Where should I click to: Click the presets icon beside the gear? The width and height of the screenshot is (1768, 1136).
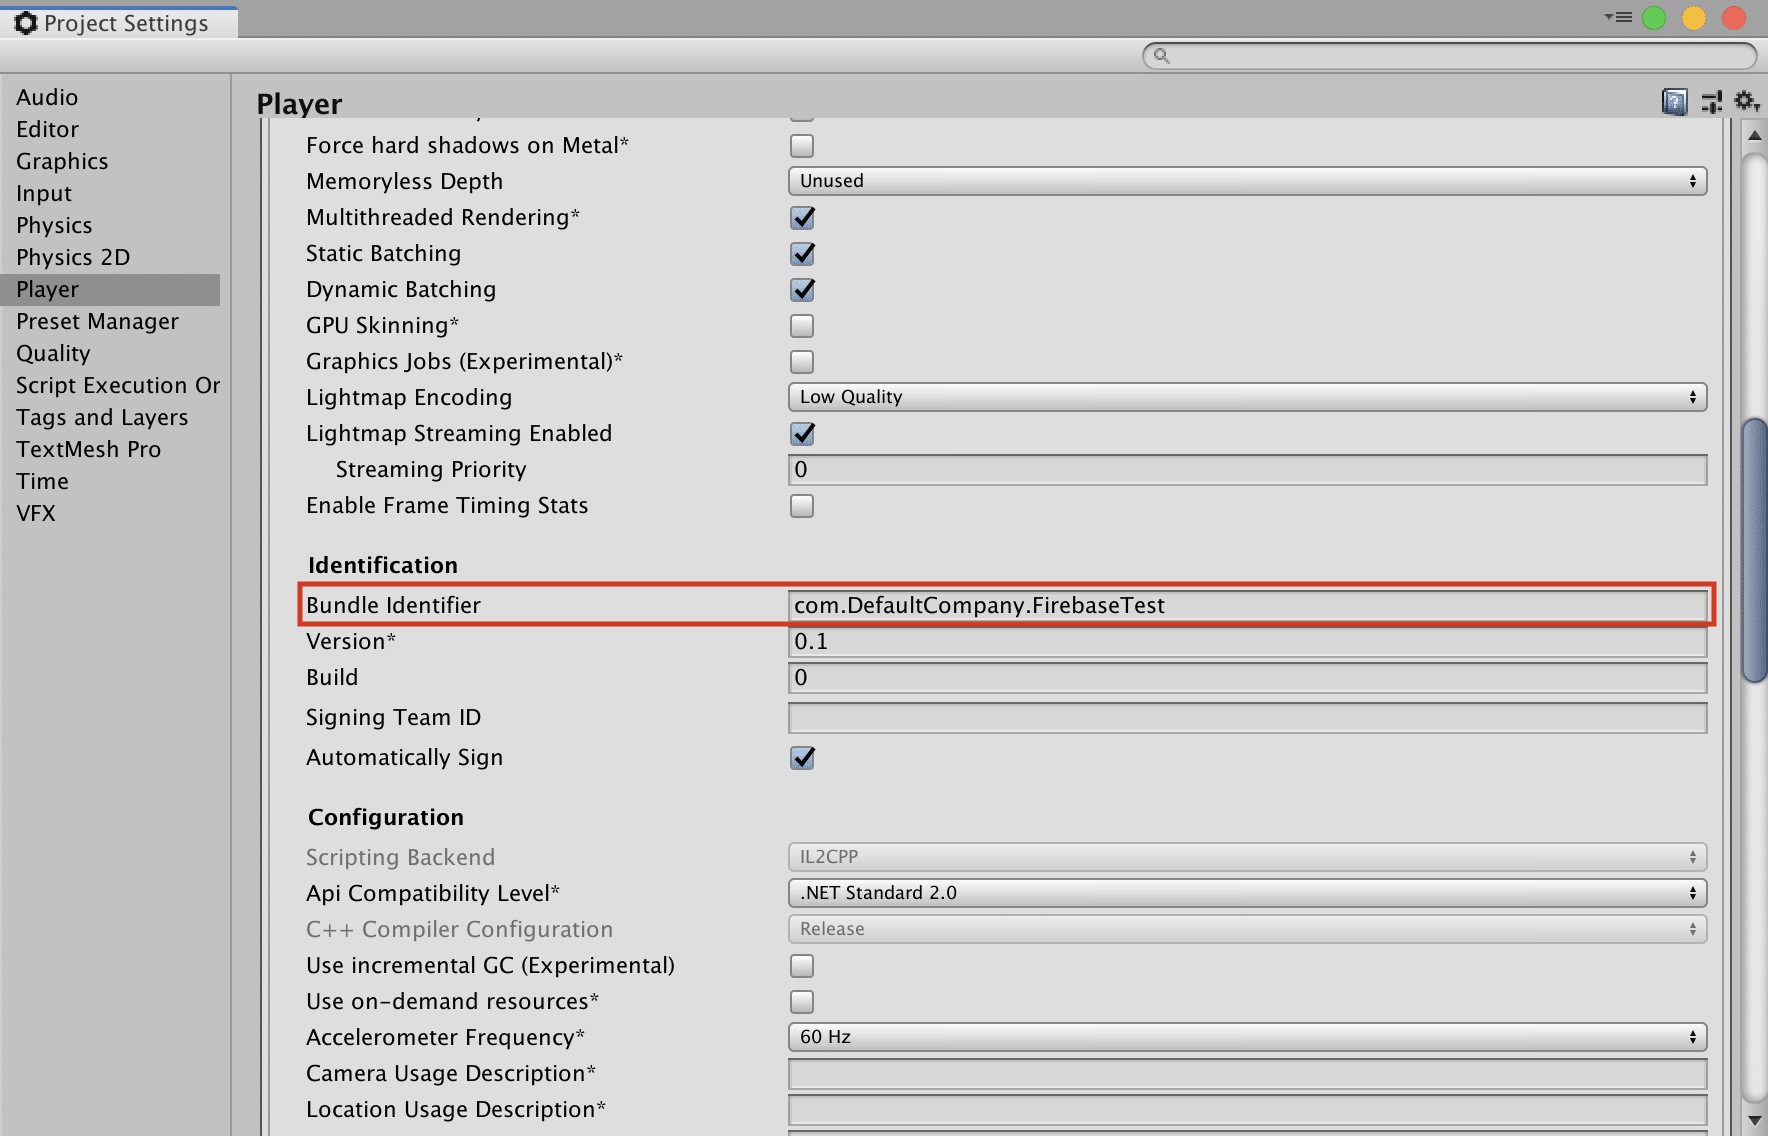1710,101
